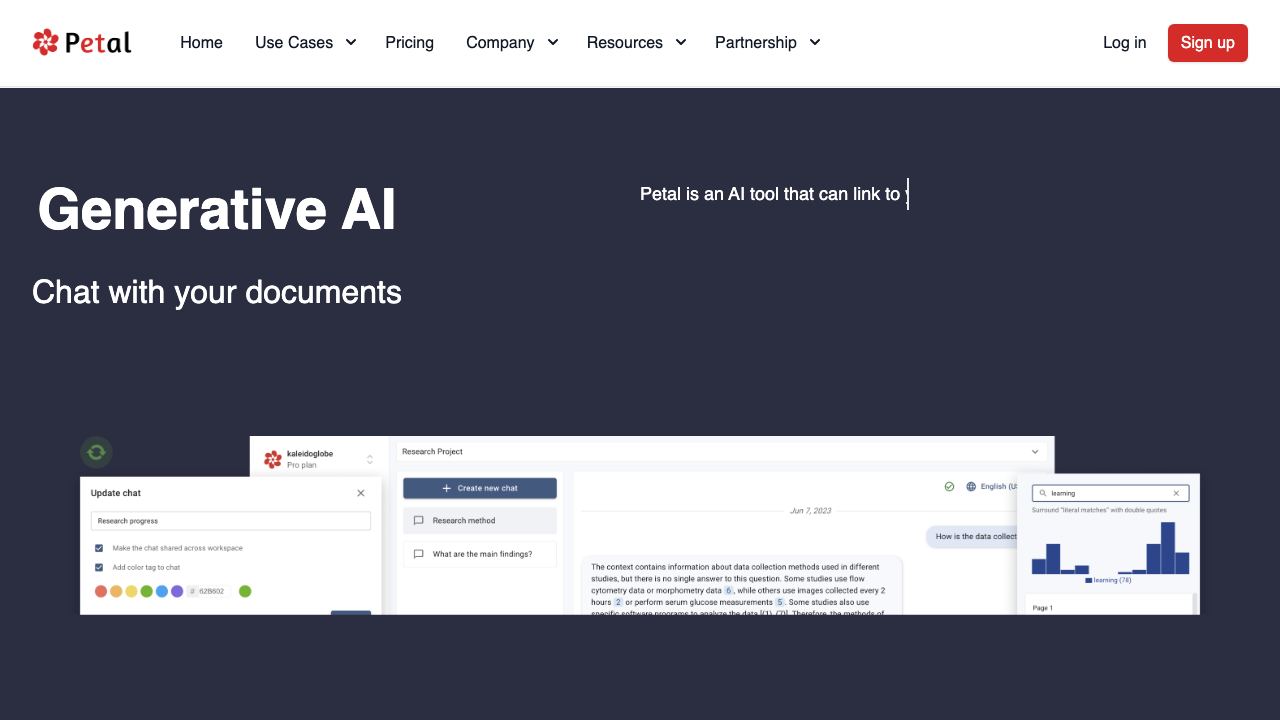Click the magnifier icon in the search box
Viewport: 1280px width, 720px height.
1043,493
